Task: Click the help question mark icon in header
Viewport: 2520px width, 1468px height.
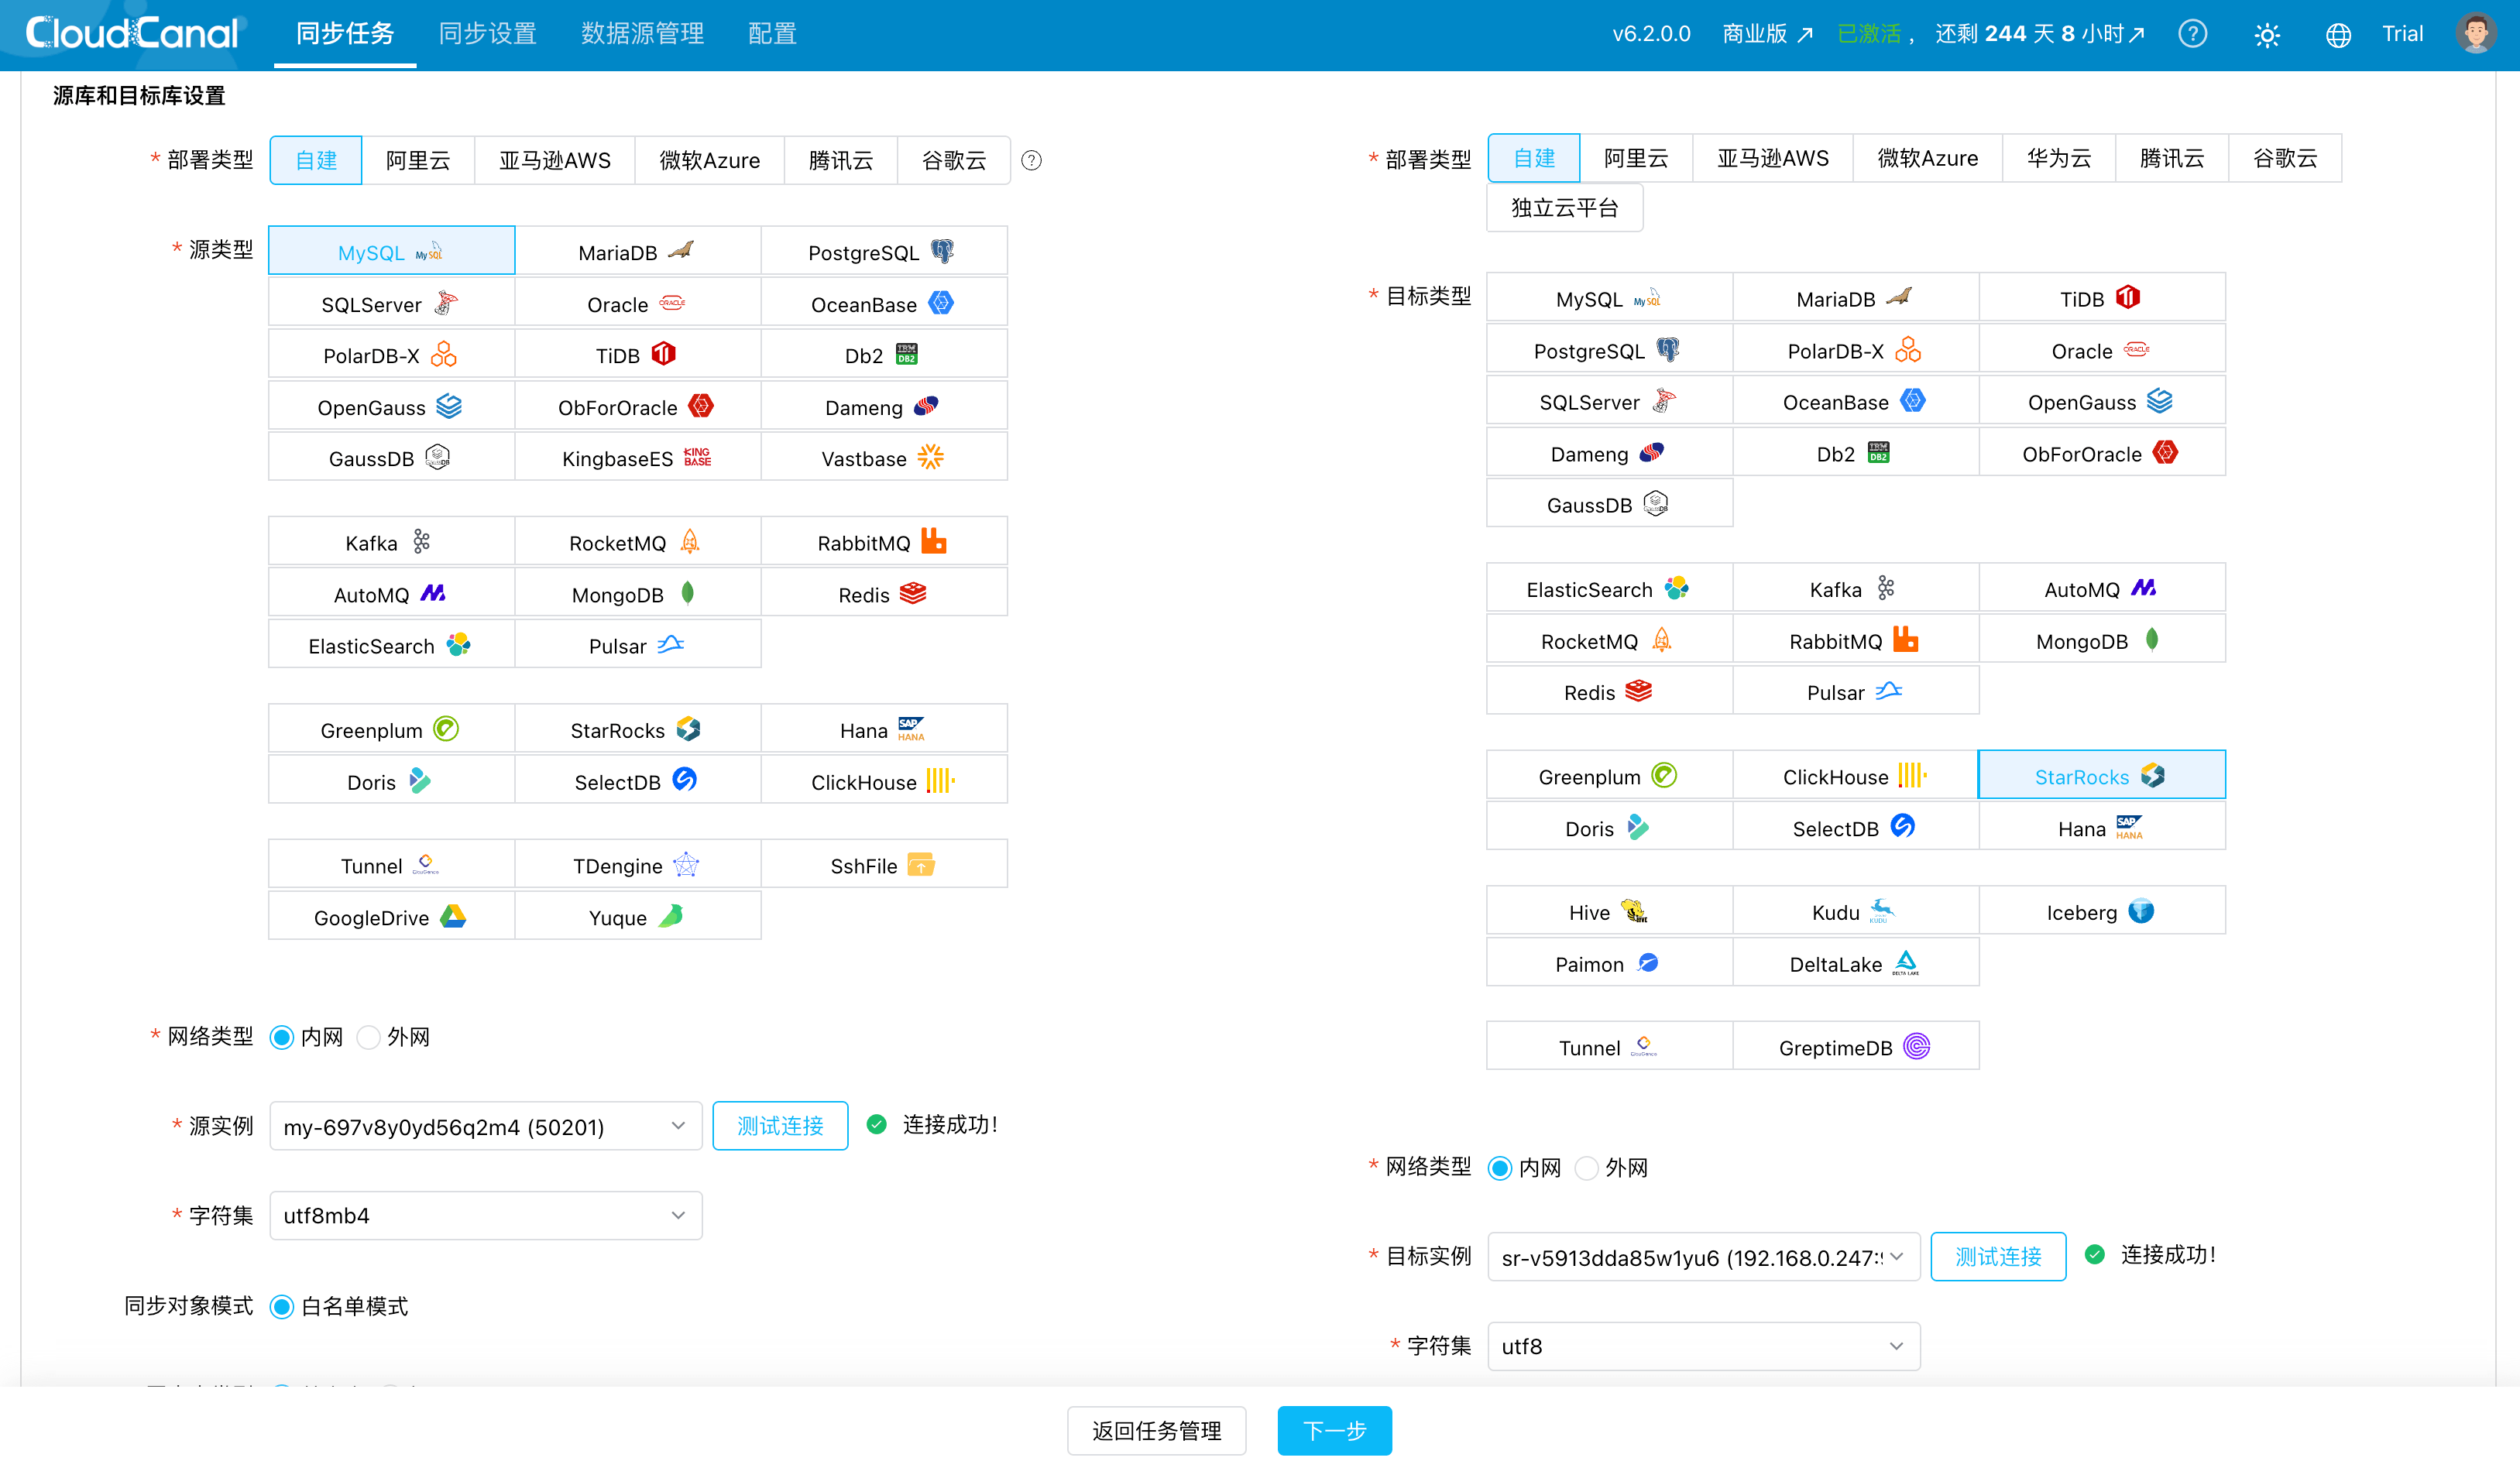Action: click(2192, 34)
